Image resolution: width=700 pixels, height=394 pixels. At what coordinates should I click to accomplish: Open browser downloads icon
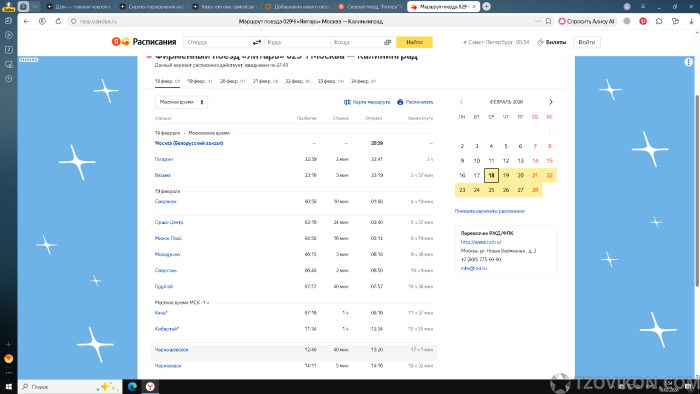691,21
